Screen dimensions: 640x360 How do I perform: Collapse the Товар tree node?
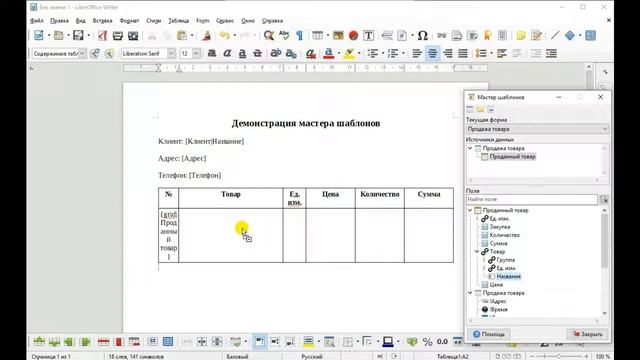pyautogui.click(x=477, y=251)
